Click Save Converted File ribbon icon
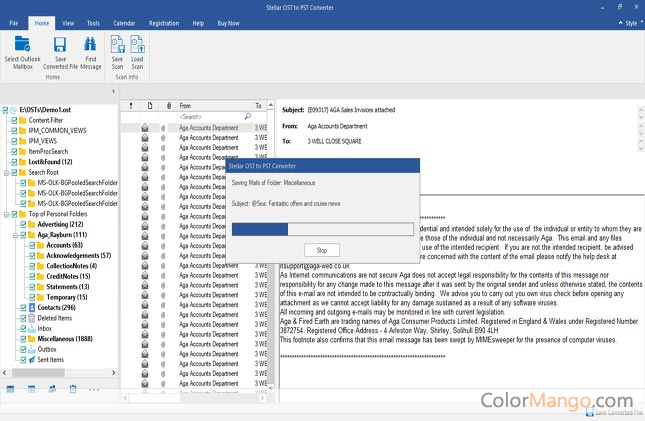645x421 pixels. click(60, 45)
